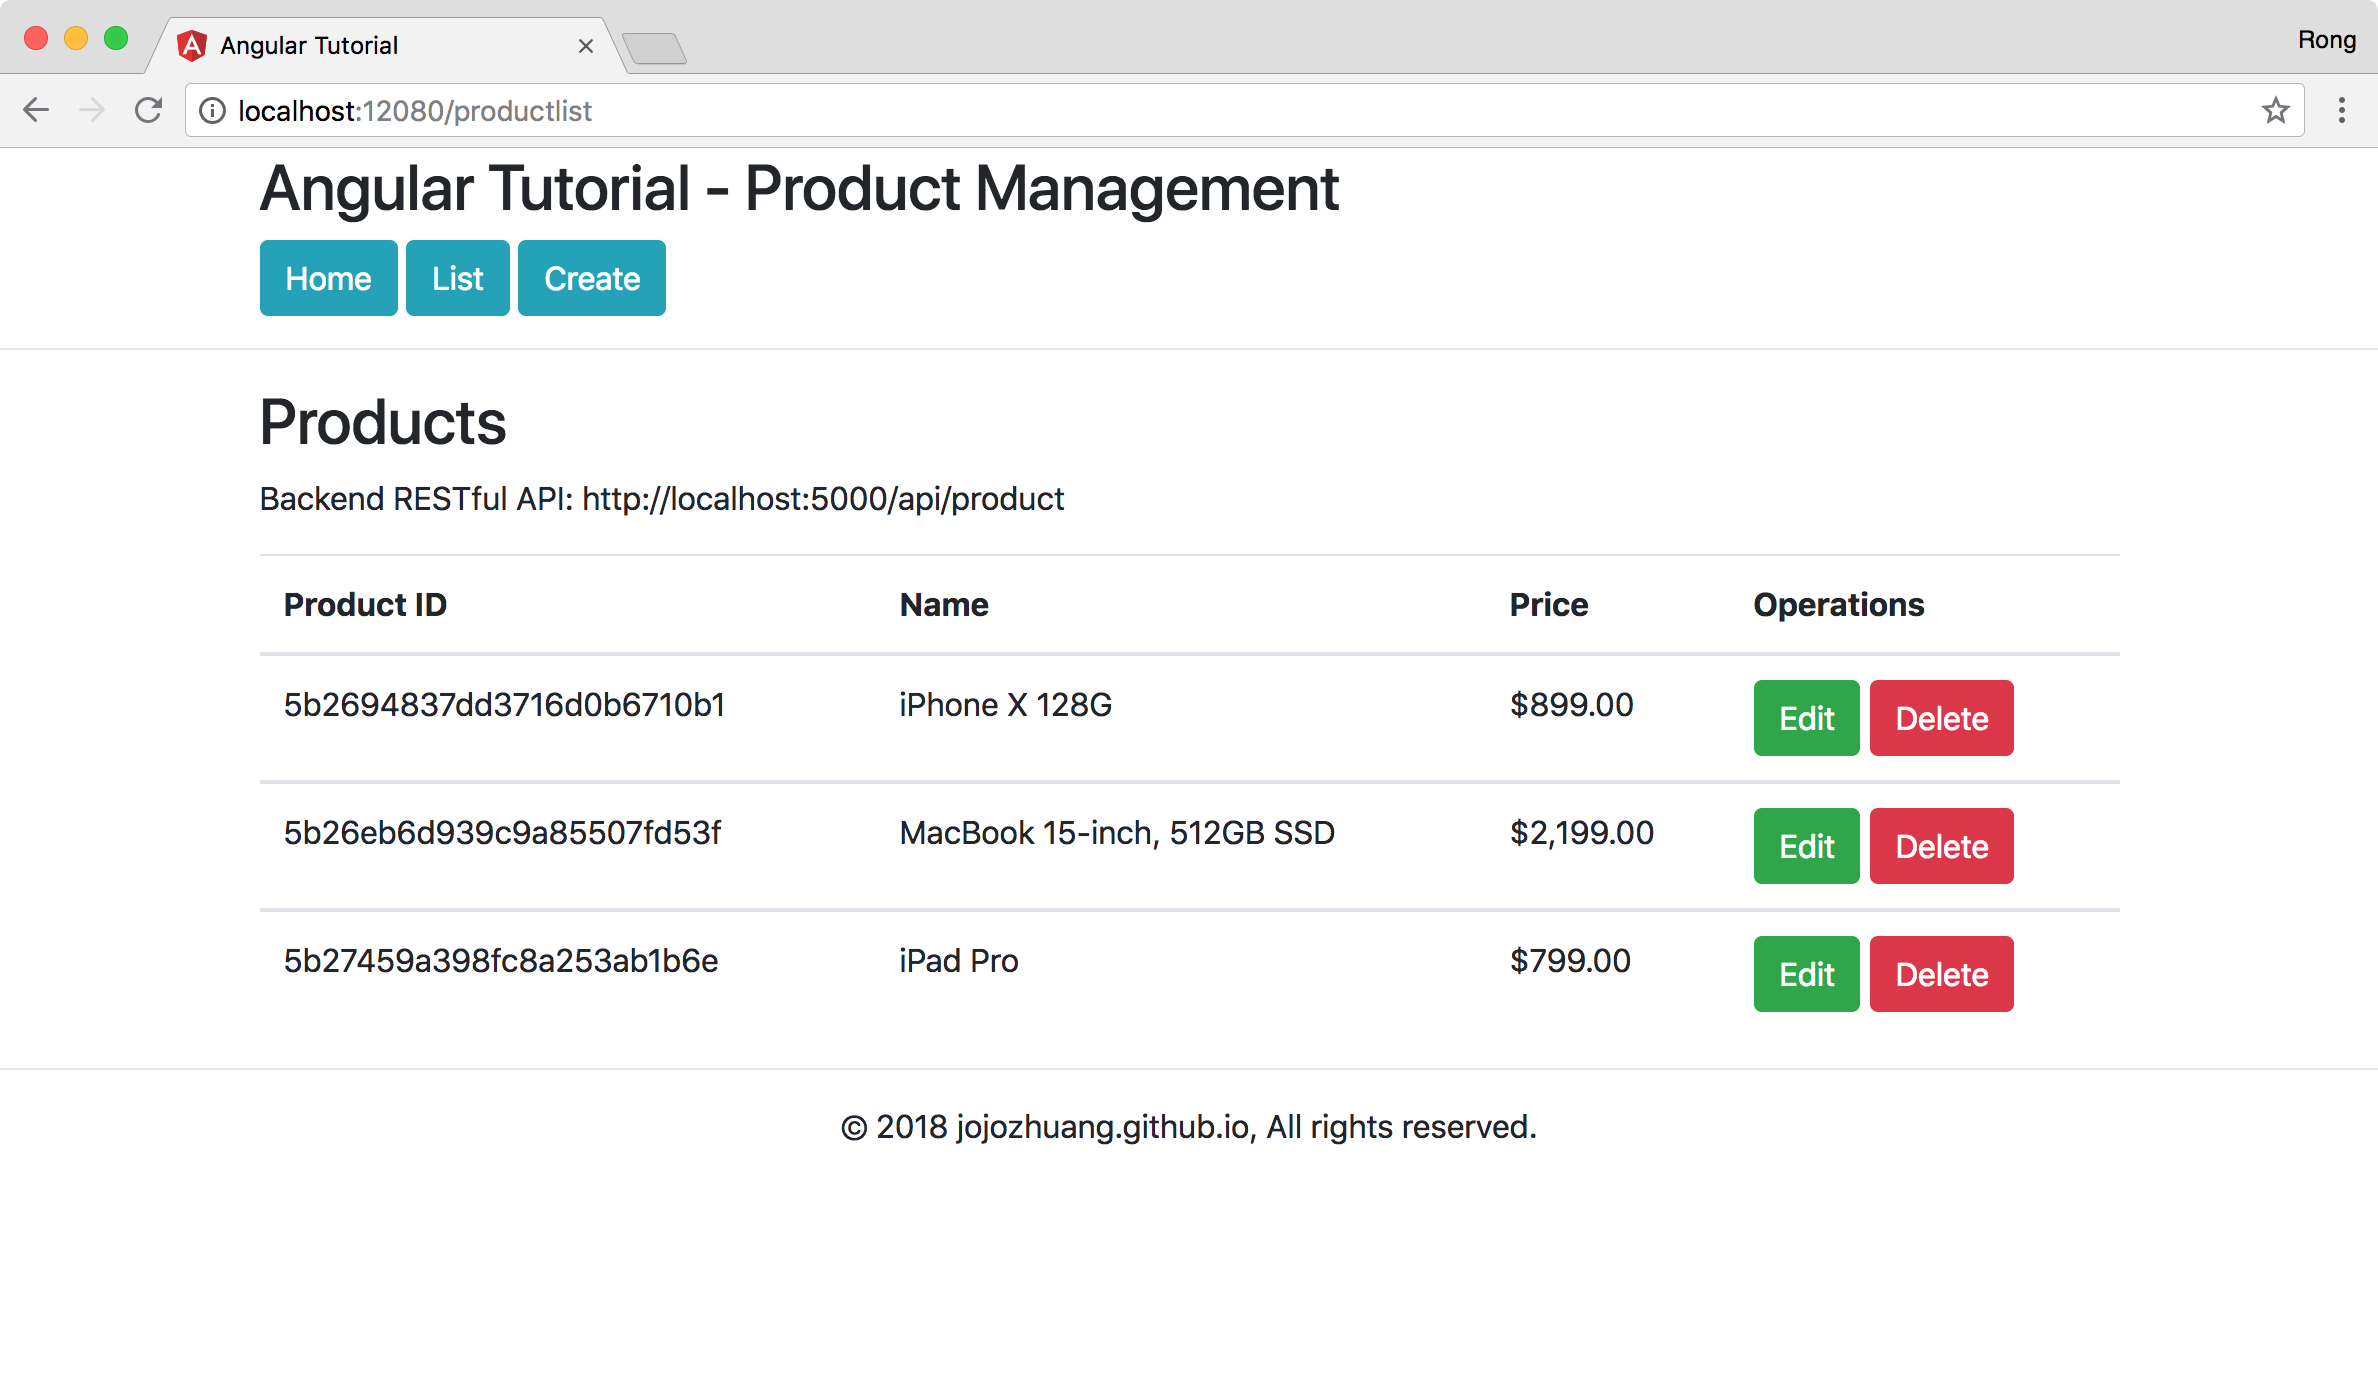The image size is (2378, 1386).
Task: Click the $899.00 price cell
Action: point(1571,705)
